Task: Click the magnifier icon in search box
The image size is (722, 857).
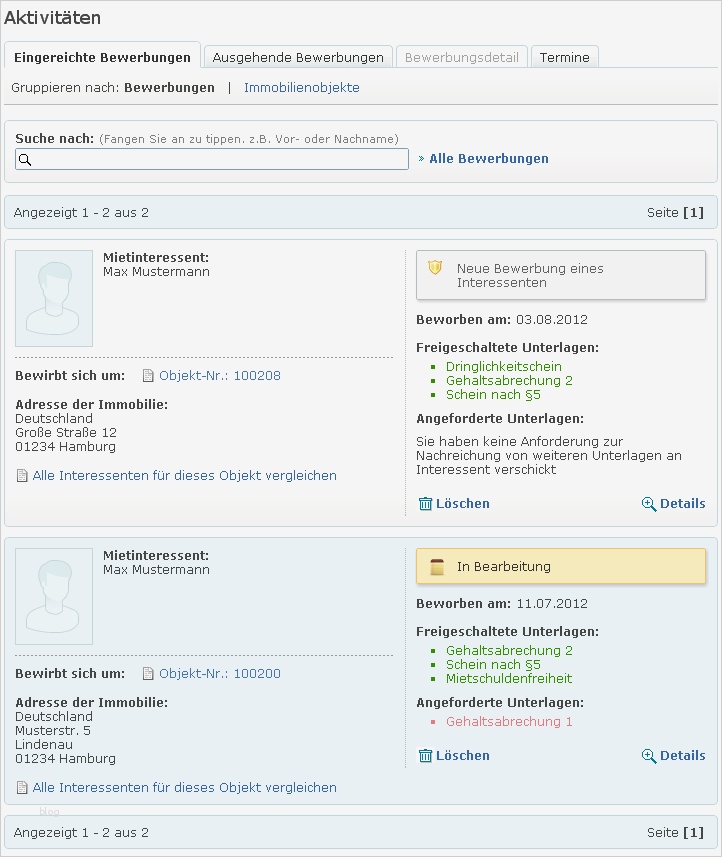Action: (25, 160)
